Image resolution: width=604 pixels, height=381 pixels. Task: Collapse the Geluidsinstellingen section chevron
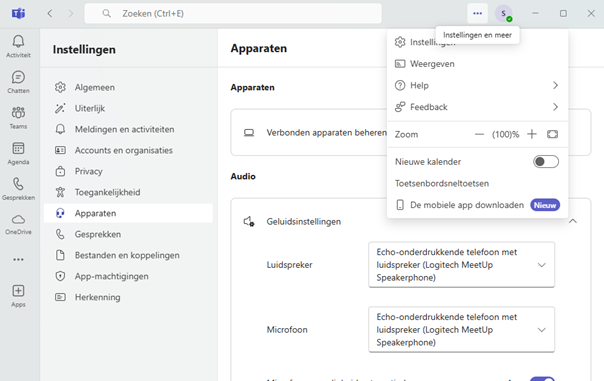coord(573,221)
